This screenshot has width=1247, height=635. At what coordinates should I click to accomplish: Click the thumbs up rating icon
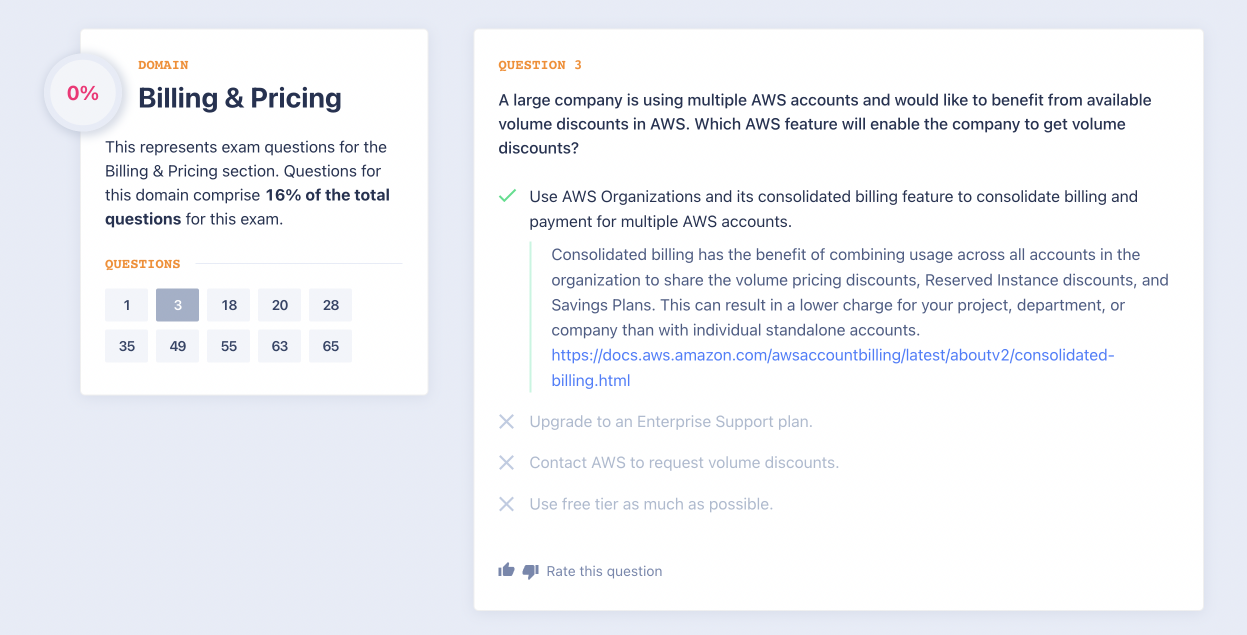click(506, 570)
